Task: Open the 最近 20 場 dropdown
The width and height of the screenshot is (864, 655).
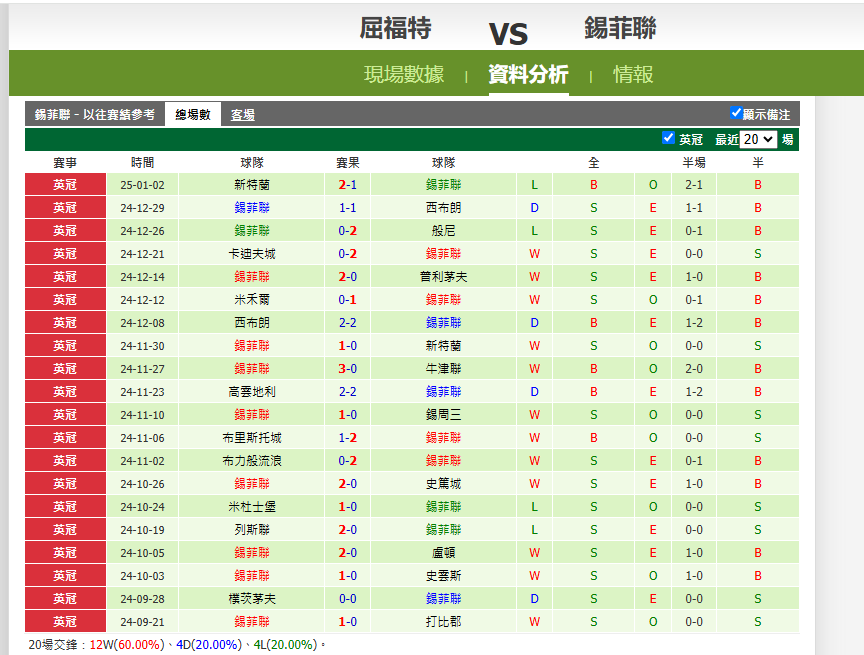Action: pyautogui.click(x=758, y=139)
